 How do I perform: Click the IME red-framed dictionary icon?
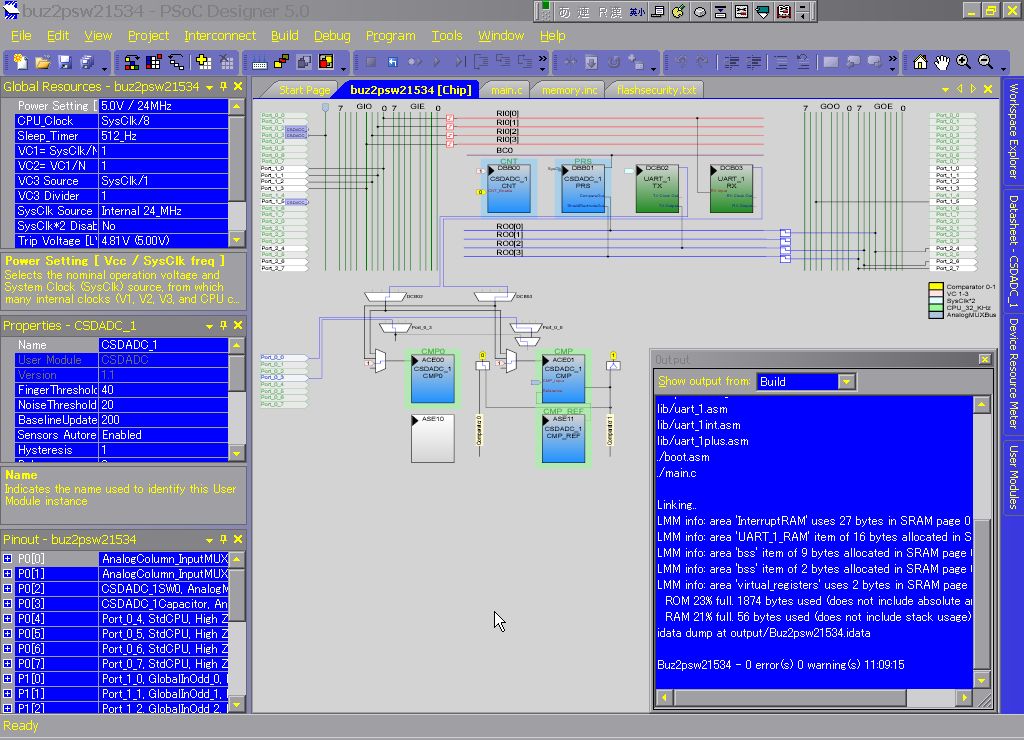pyautogui.click(x=784, y=11)
